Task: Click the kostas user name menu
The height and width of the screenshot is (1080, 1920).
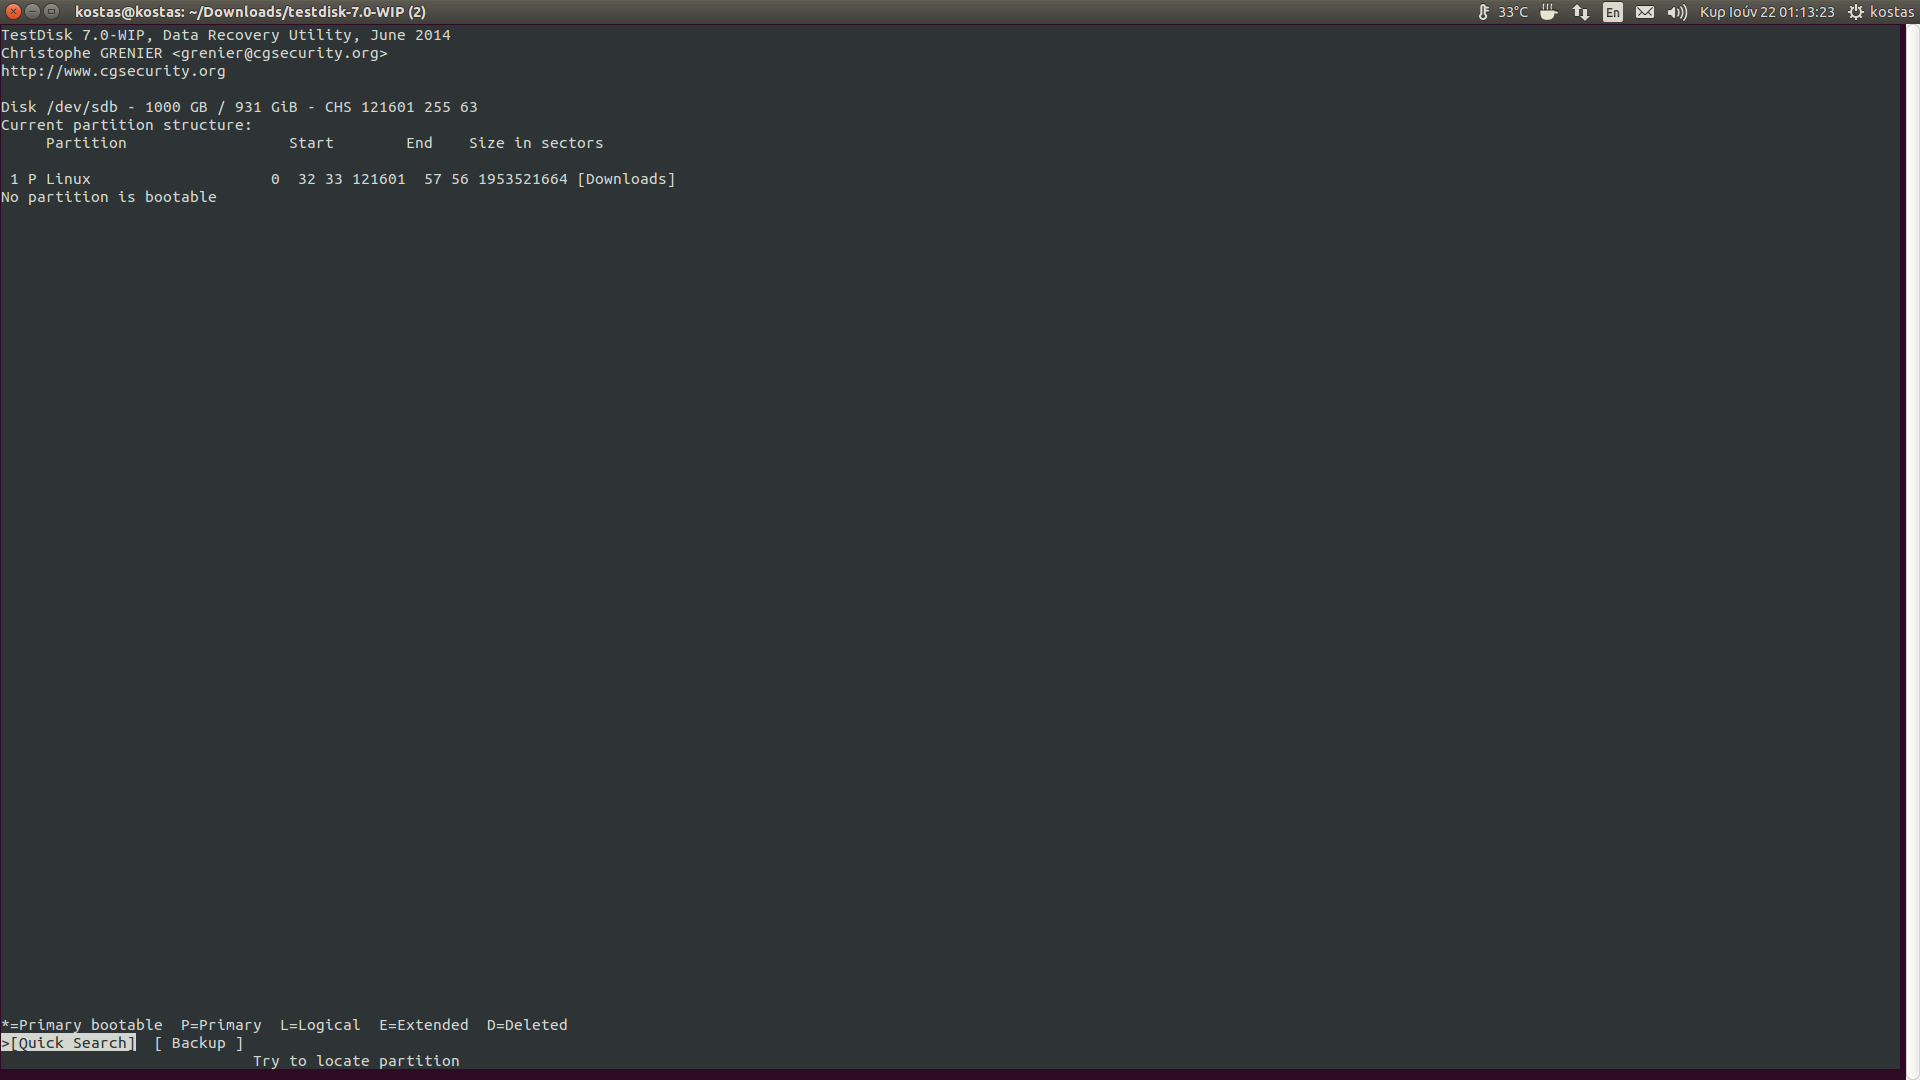Action: click(1892, 12)
